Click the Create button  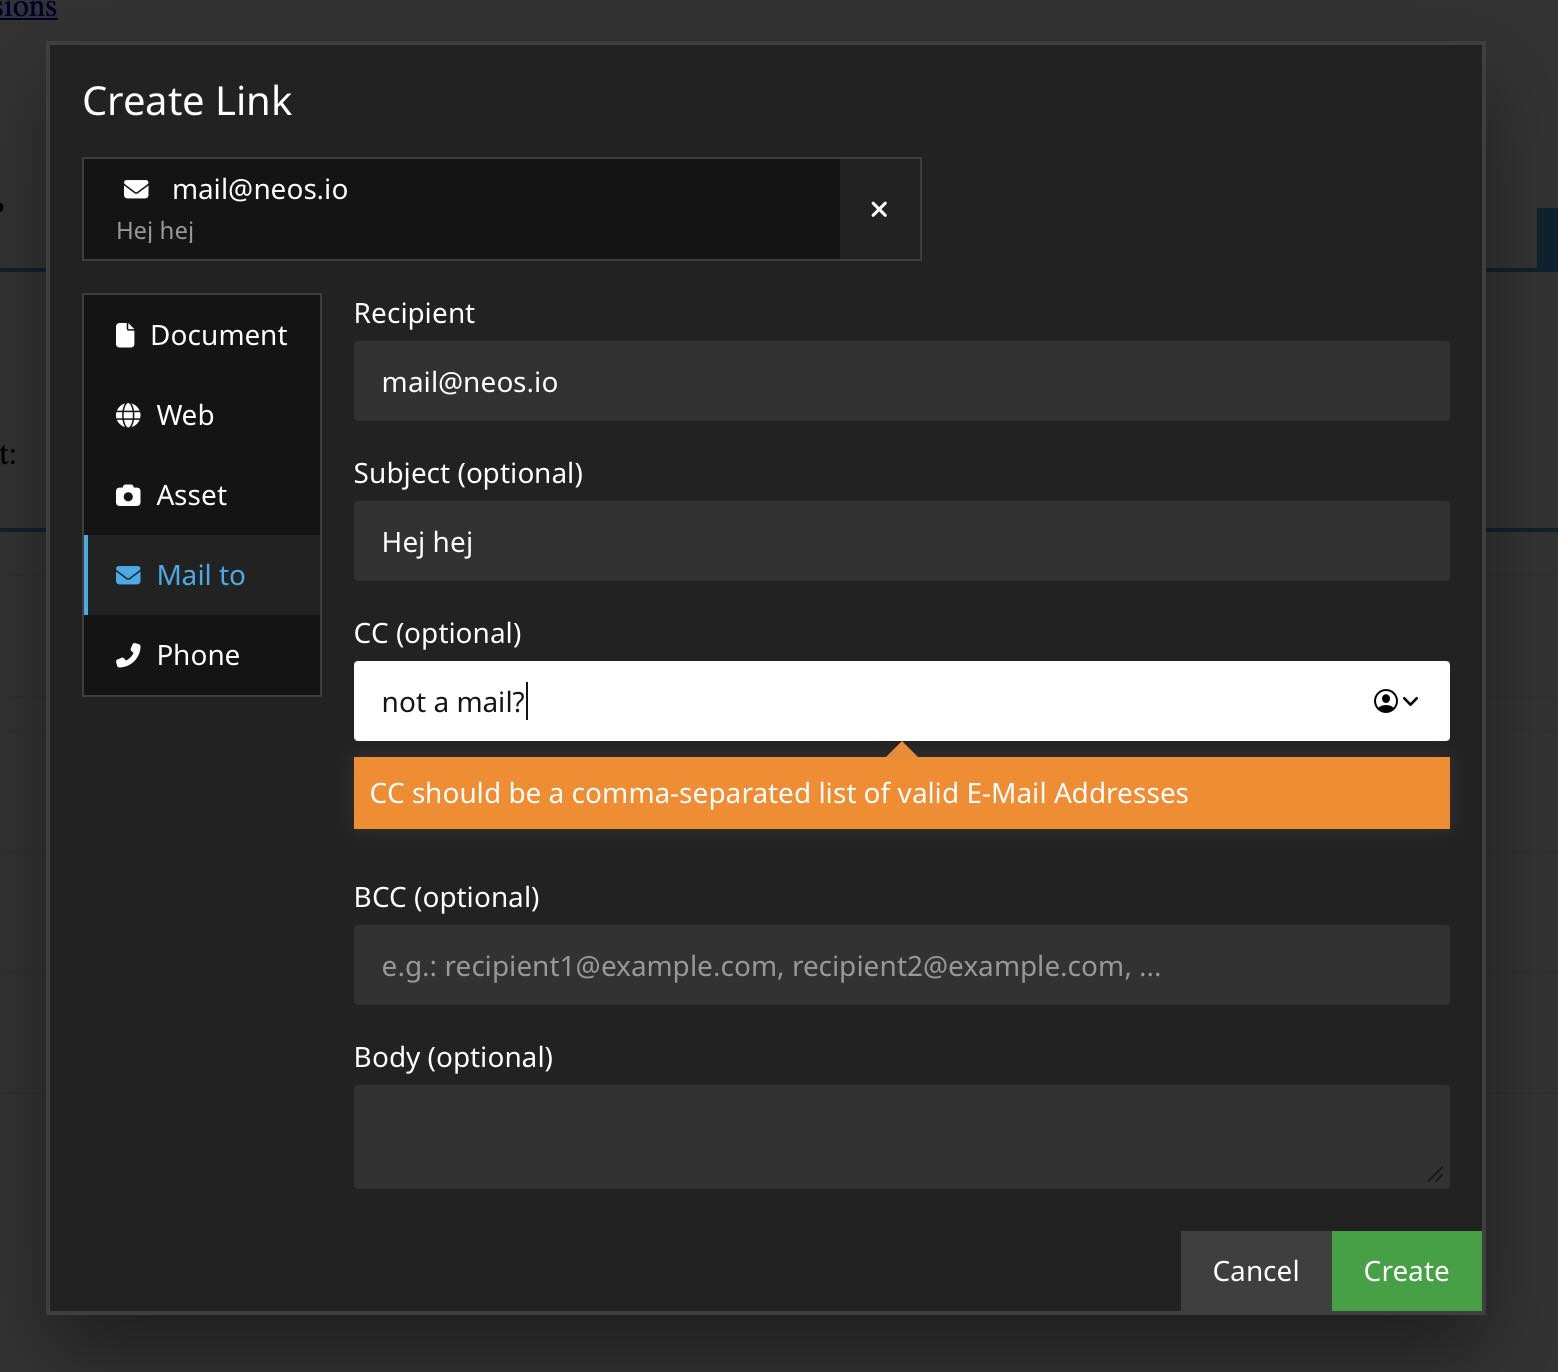[1406, 1271]
